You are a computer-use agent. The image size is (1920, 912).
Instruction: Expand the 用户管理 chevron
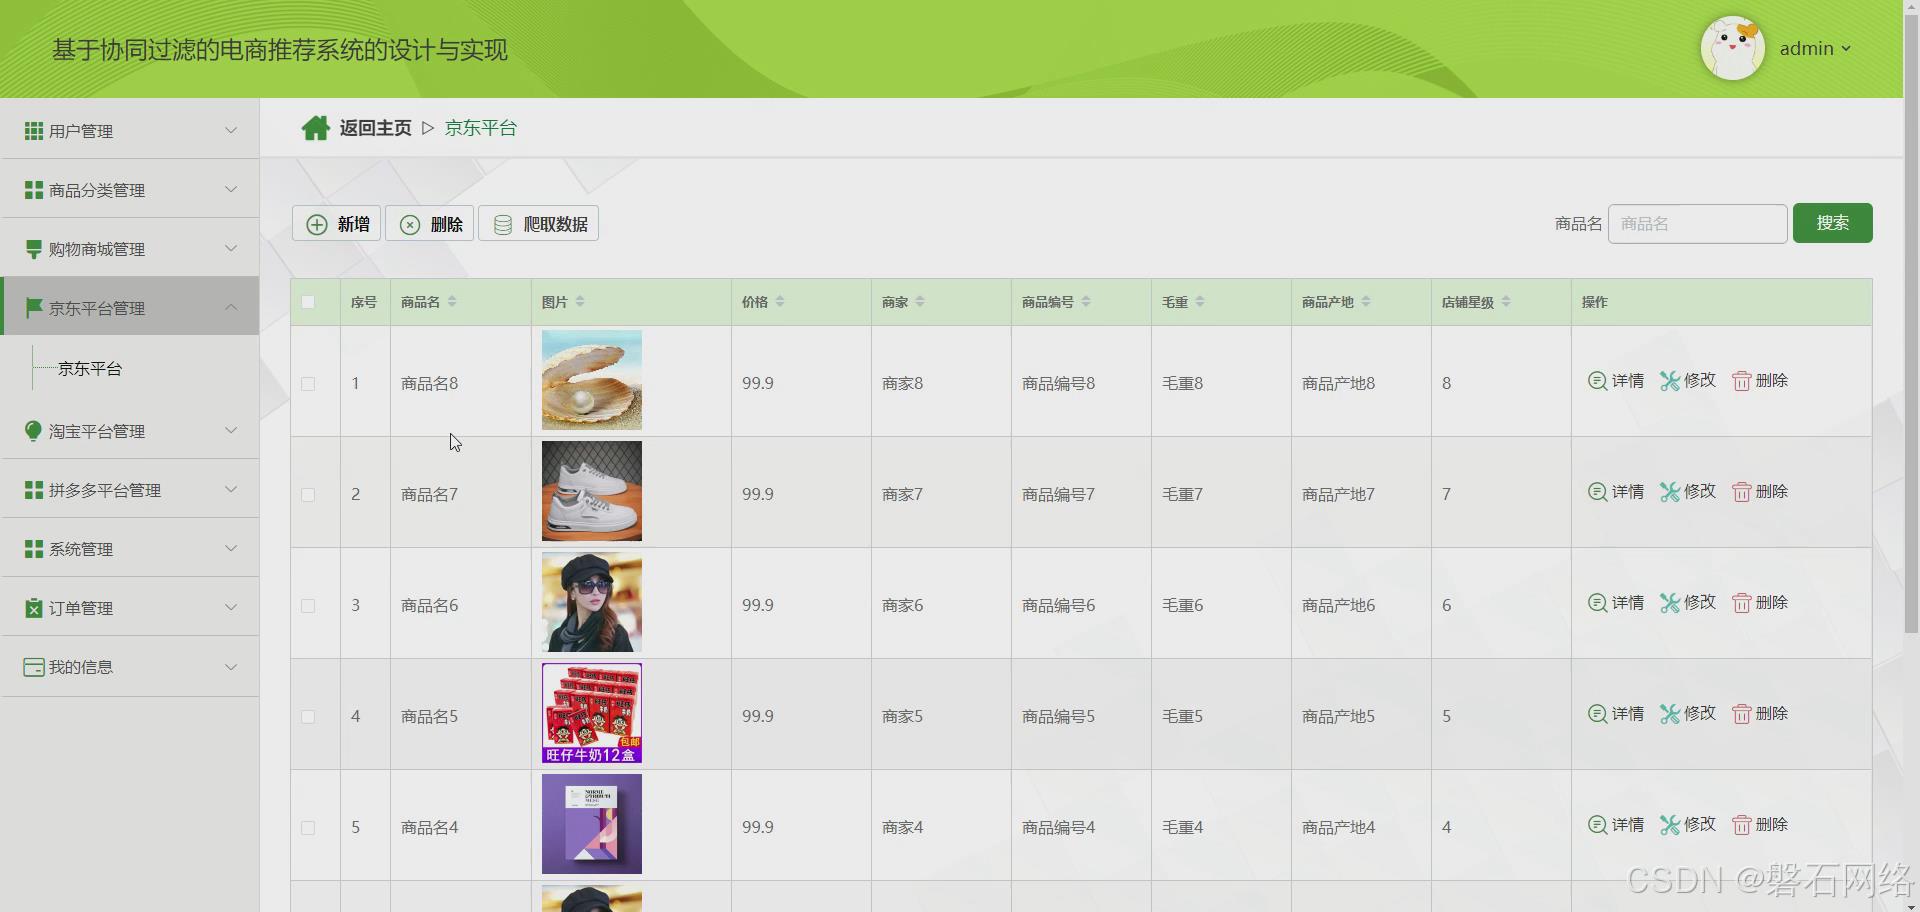pyautogui.click(x=231, y=130)
